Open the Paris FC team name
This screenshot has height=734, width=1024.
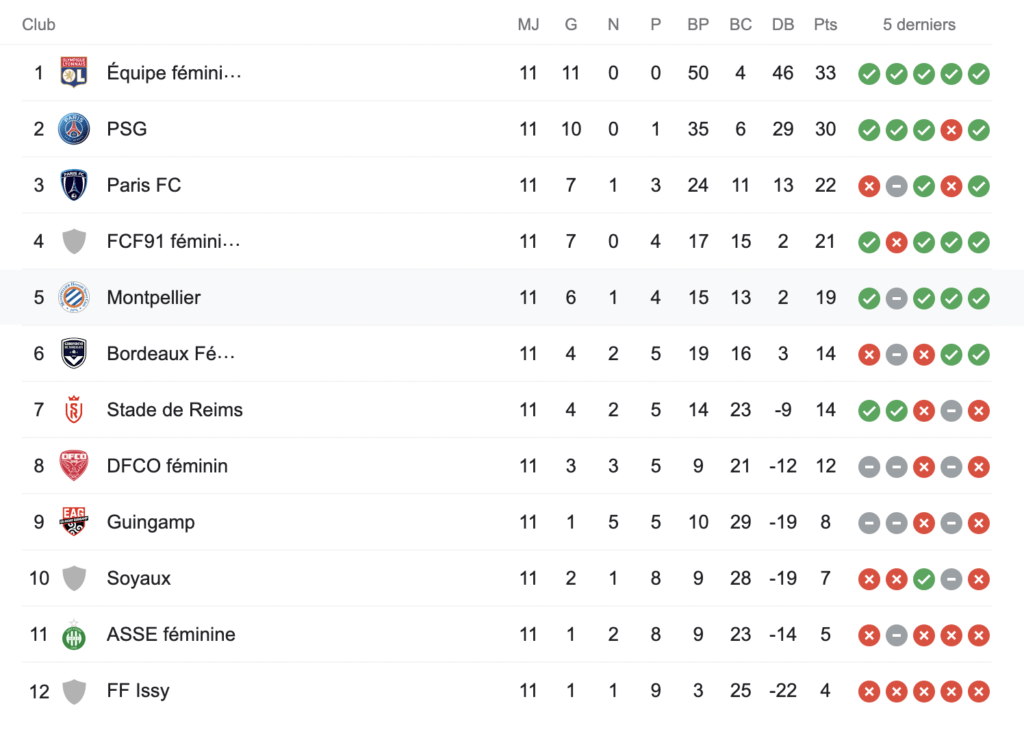(x=144, y=185)
